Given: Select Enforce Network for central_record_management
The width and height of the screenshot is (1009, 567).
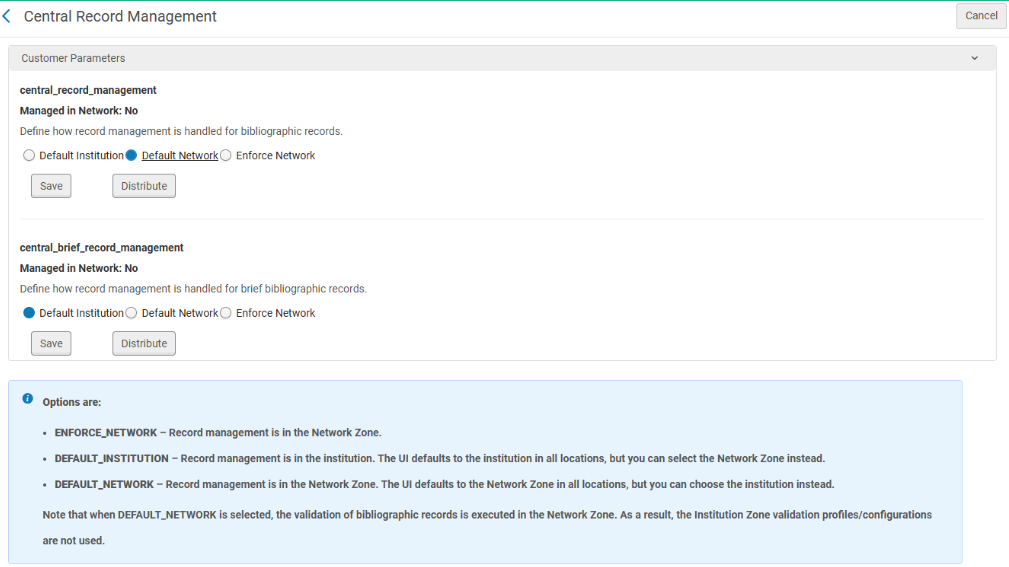Looking at the screenshot, I should click(x=226, y=156).
